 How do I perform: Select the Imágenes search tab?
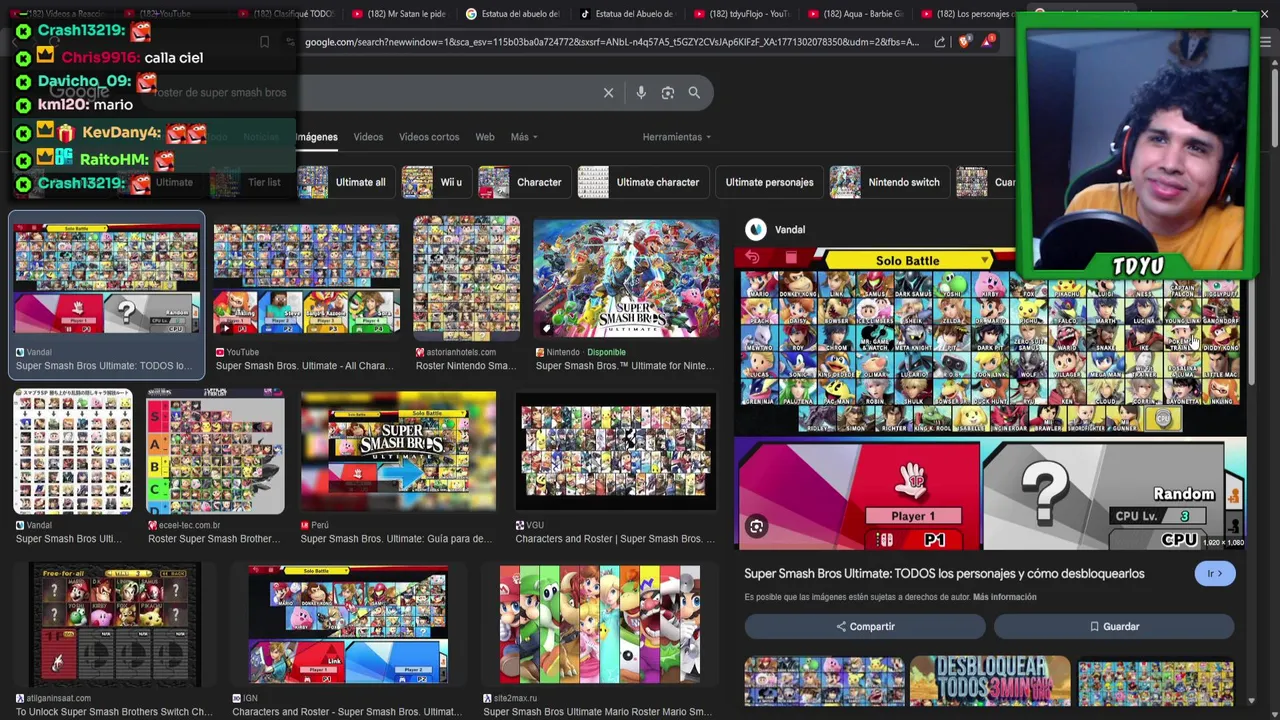click(x=316, y=137)
